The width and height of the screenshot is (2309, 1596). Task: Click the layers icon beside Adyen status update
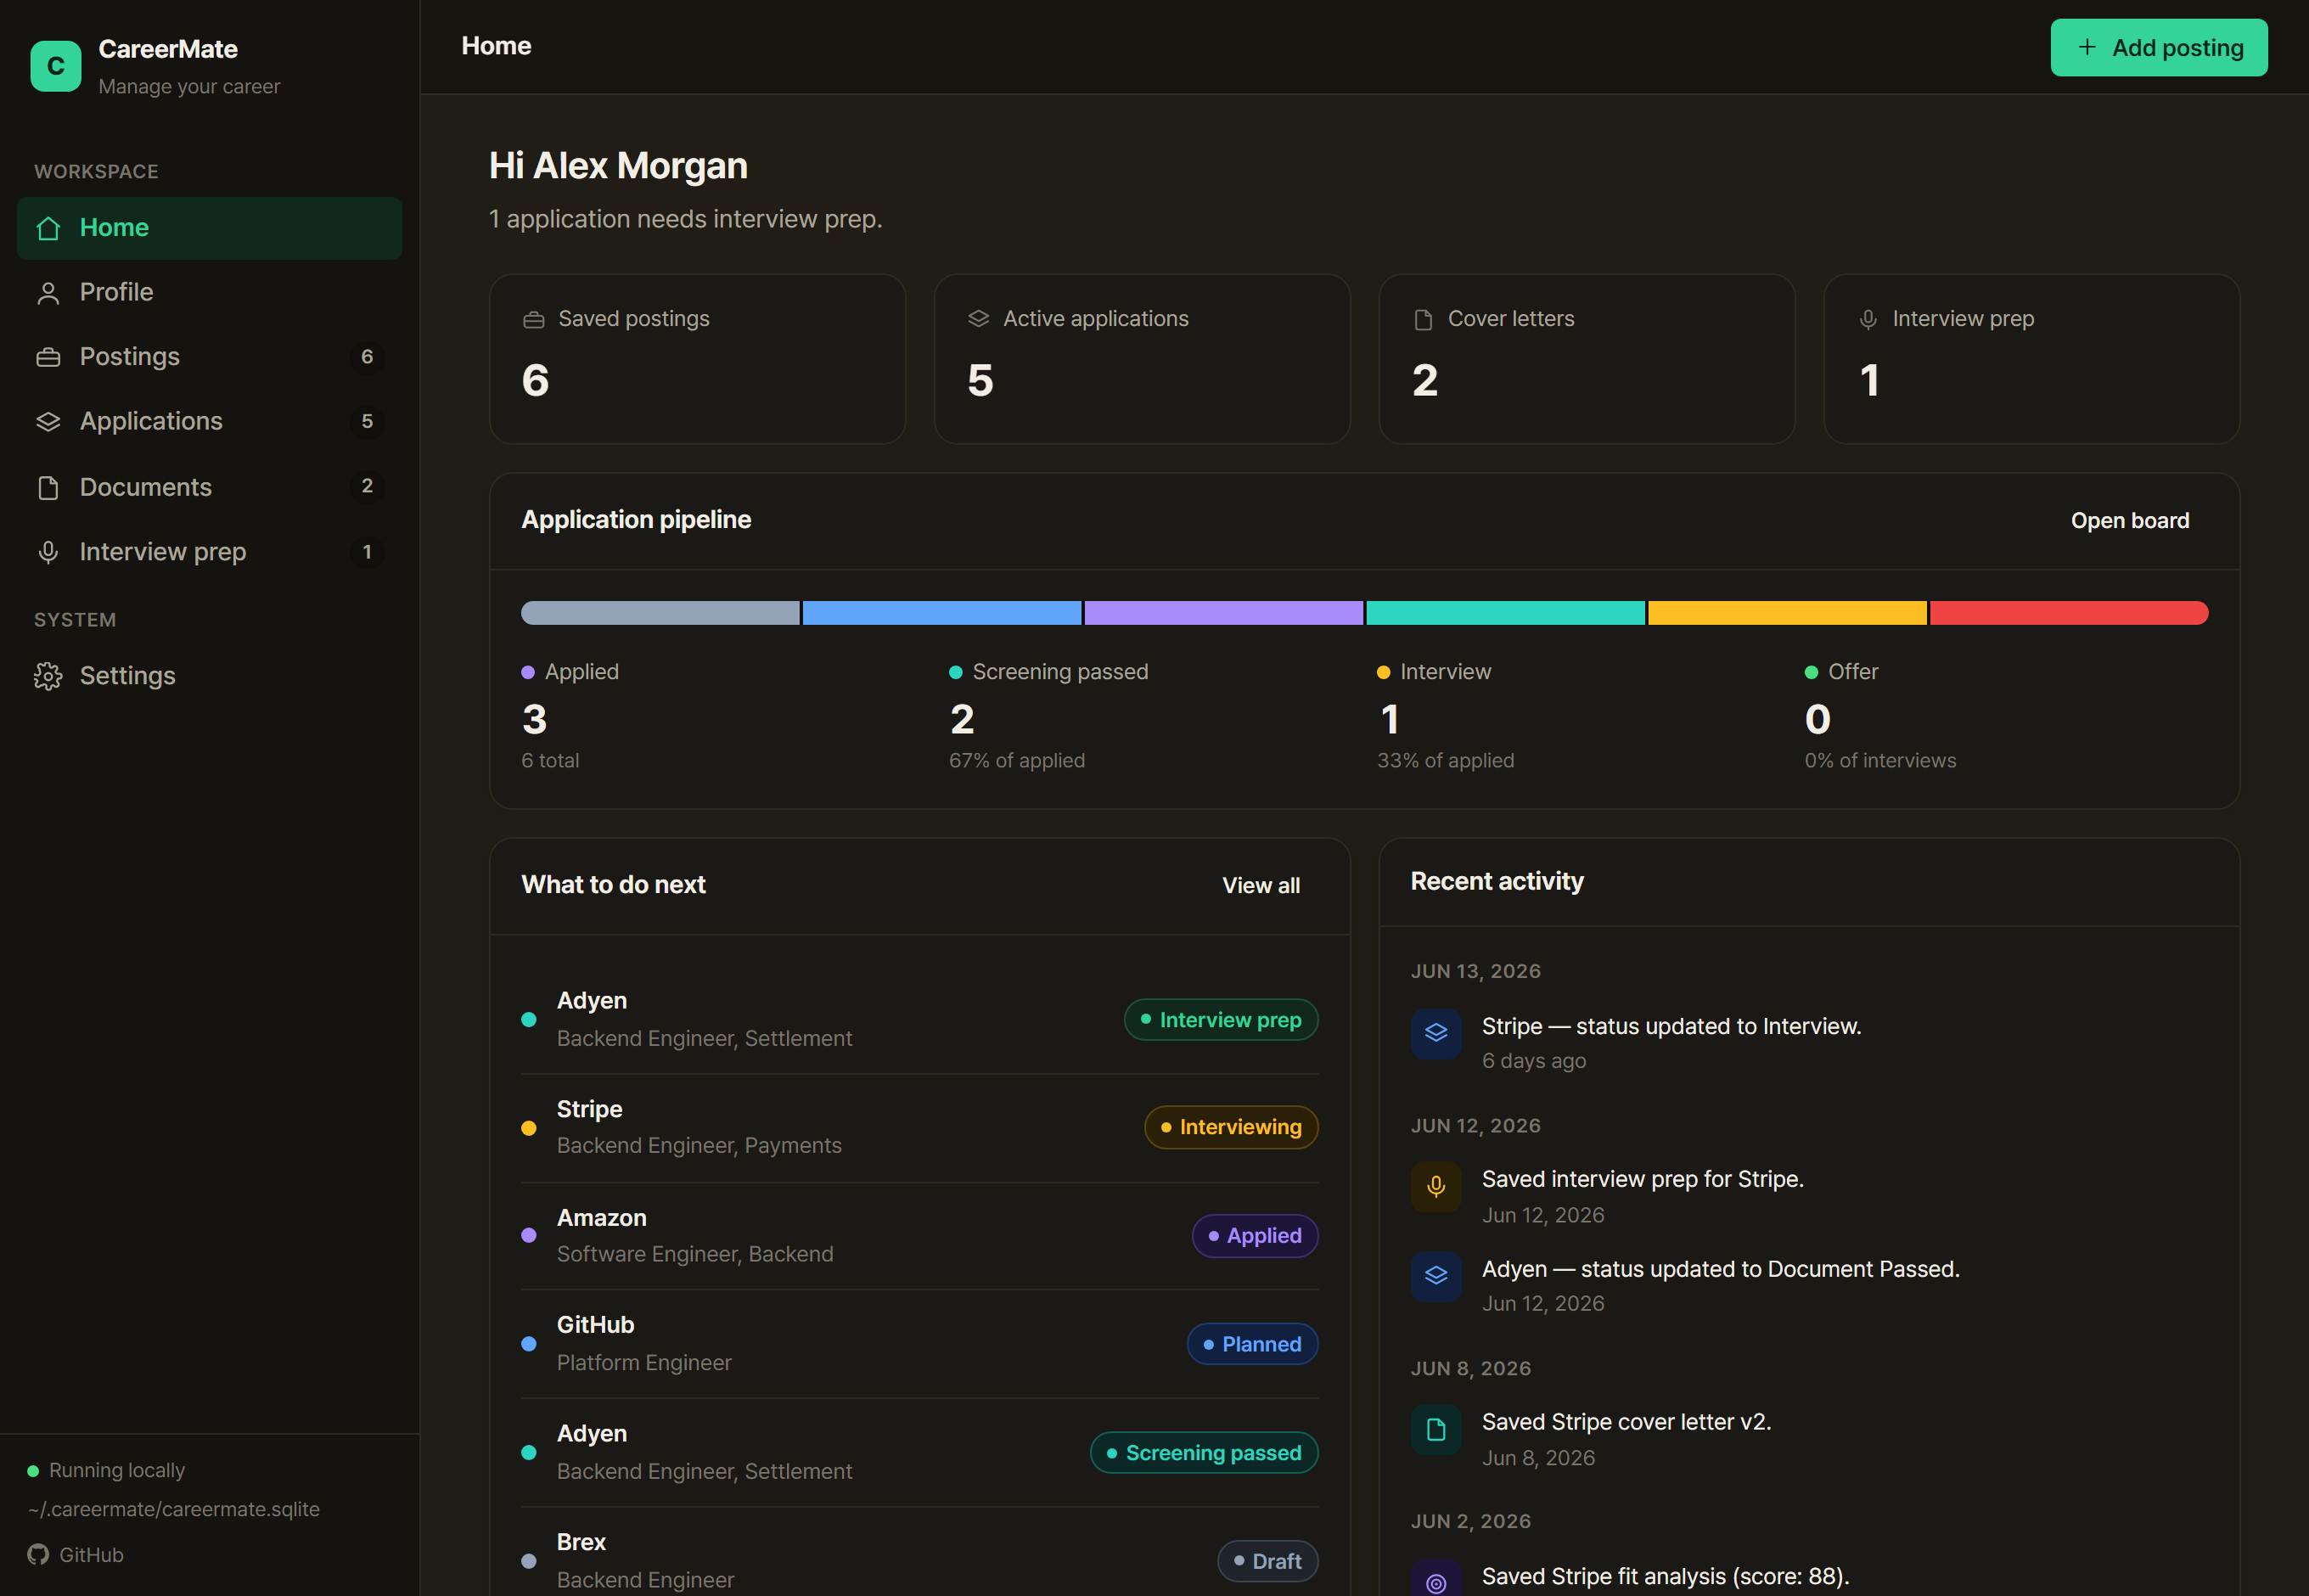1436,1276
